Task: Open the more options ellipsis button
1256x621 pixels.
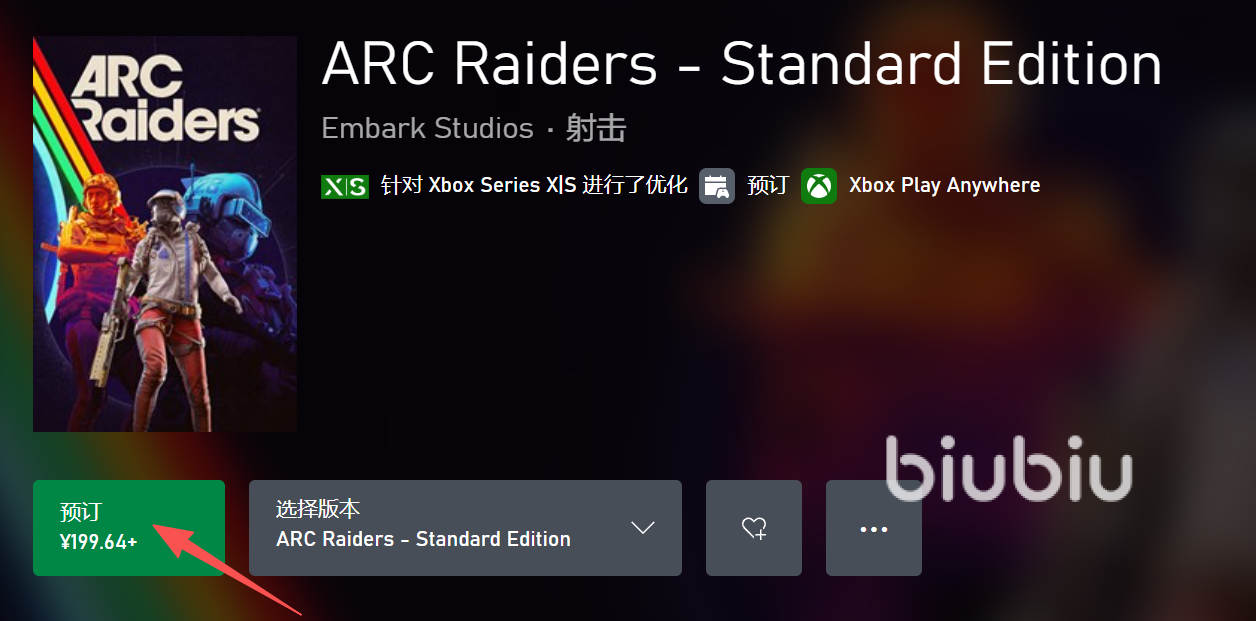Action: 874,528
